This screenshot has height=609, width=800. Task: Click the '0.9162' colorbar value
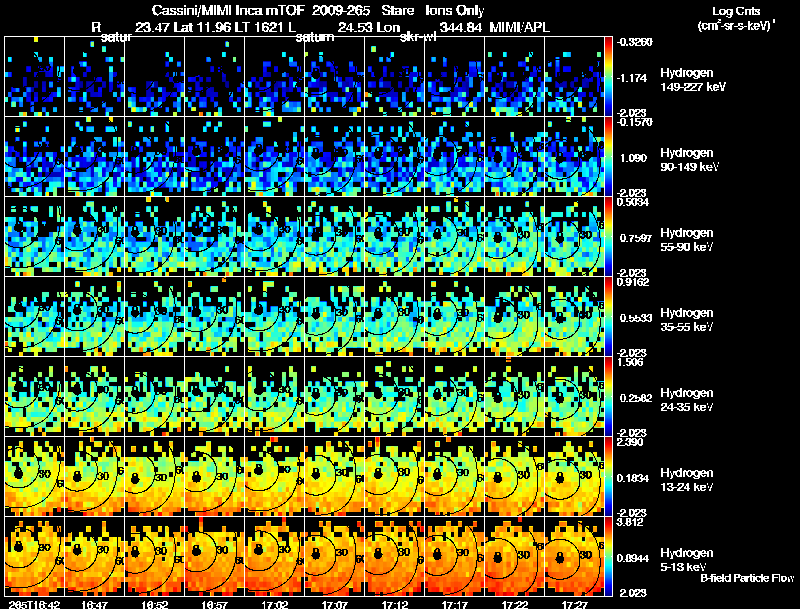[x=633, y=282]
